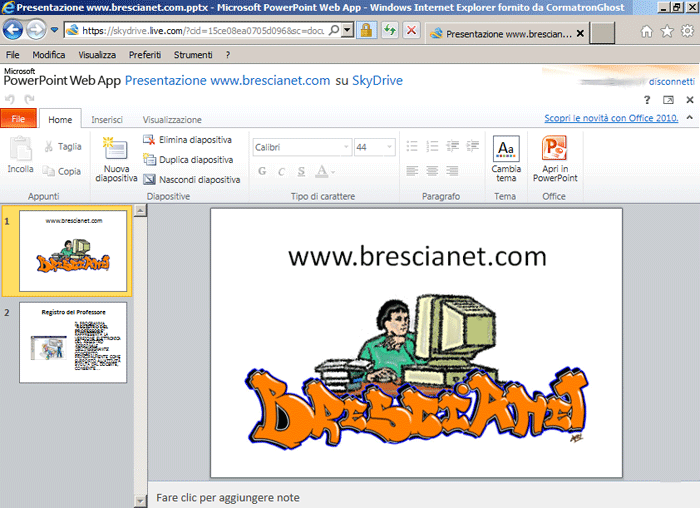Click the browser stop red X icon
The height and width of the screenshot is (508, 700).
point(411,30)
